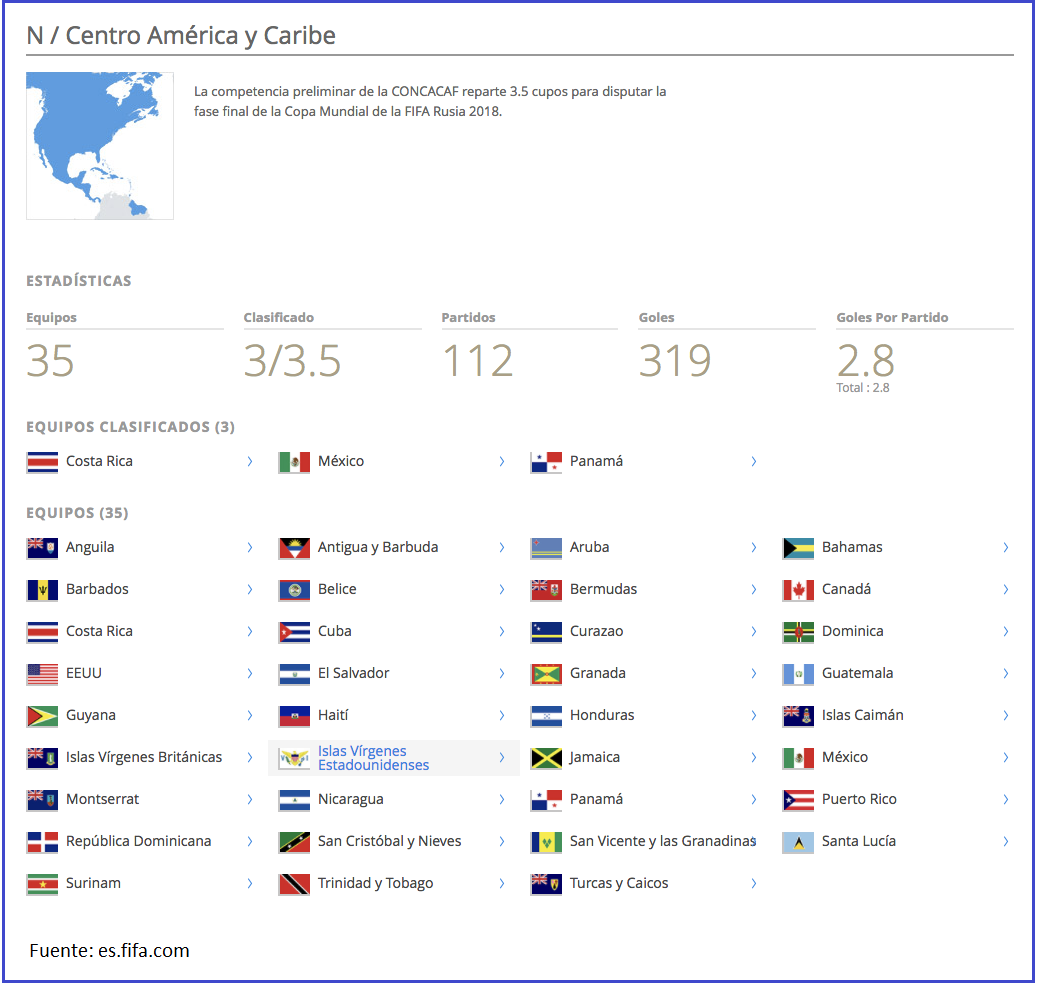Viewport: 1038px width, 988px height.
Task: Click the República Dominicana chevron arrow
Action: click(x=250, y=841)
